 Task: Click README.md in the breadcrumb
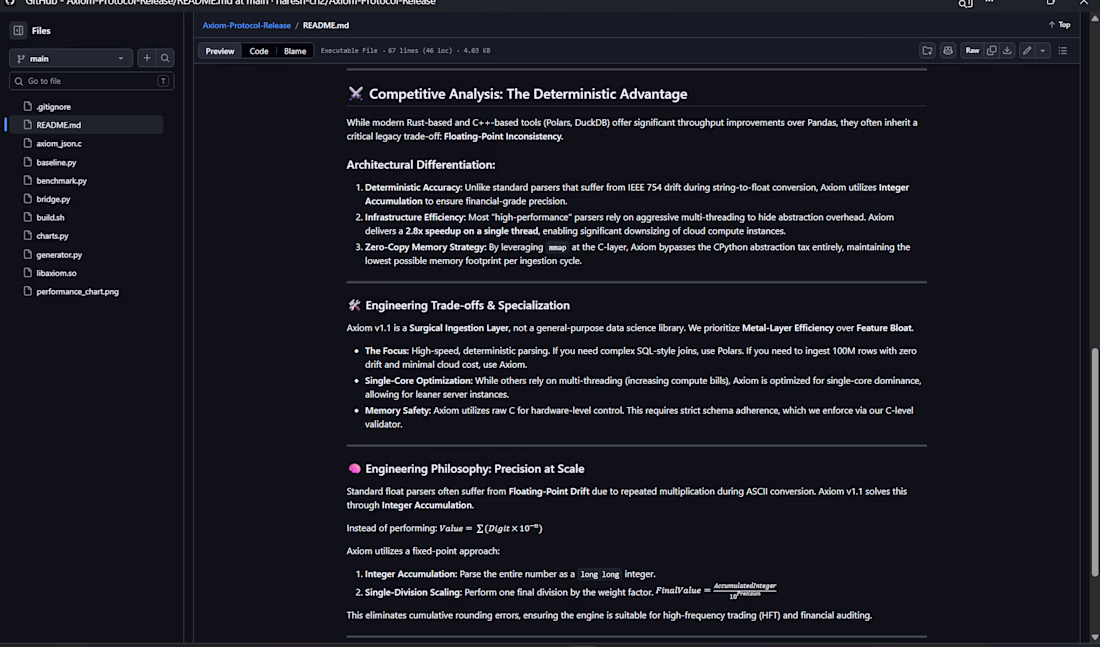click(x=326, y=25)
